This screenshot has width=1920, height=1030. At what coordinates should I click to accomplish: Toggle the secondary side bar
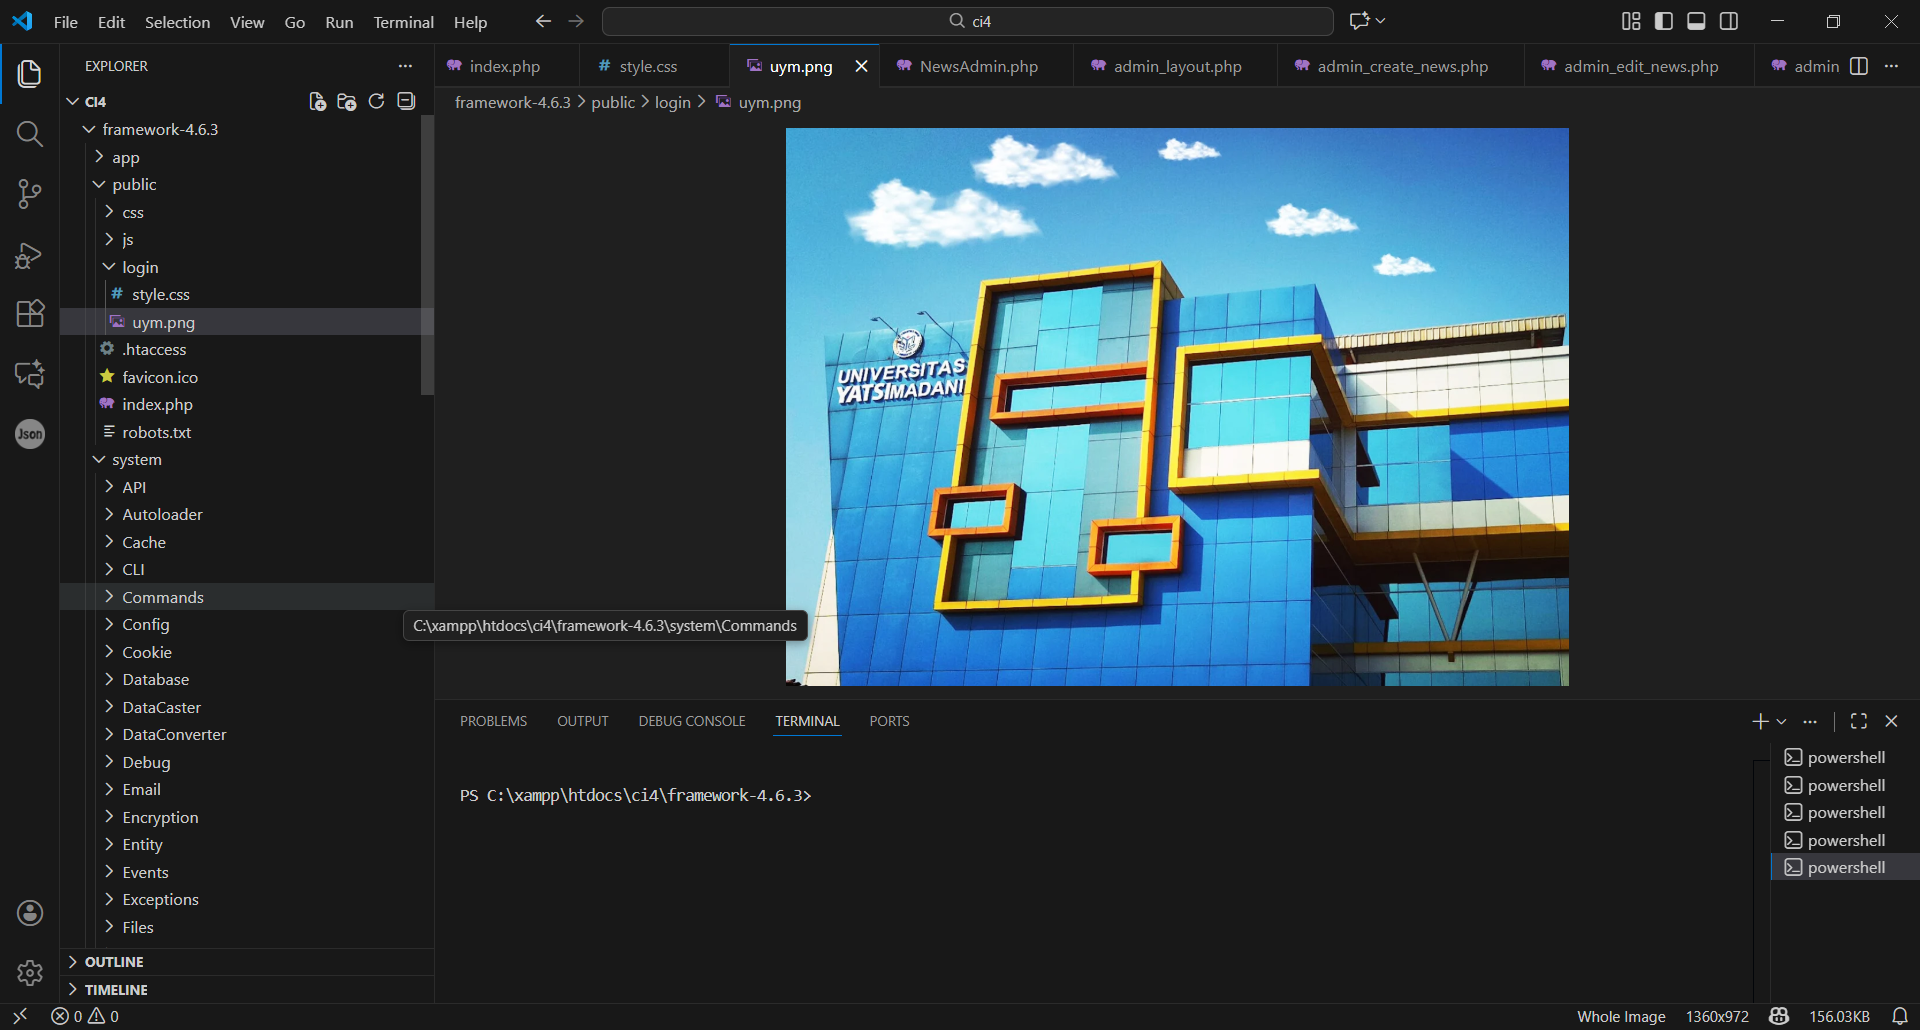(x=1729, y=21)
